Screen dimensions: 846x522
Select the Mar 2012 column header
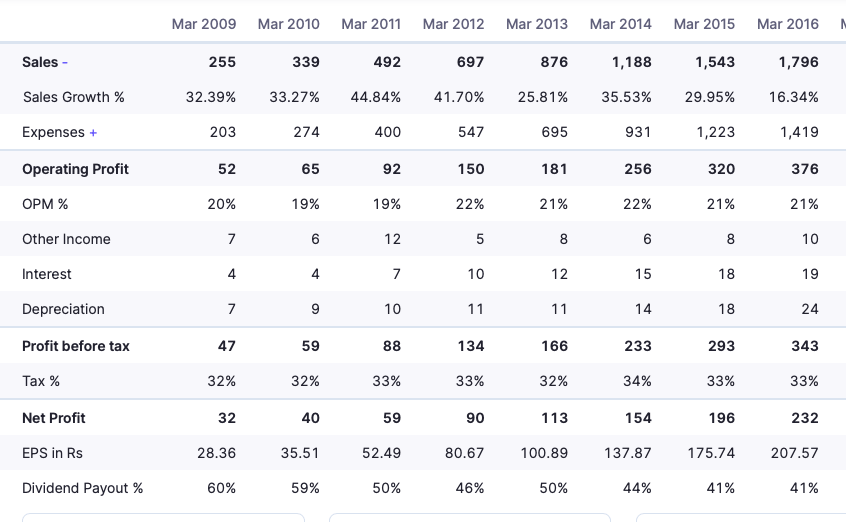pyautogui.click(x=454, y=24)
